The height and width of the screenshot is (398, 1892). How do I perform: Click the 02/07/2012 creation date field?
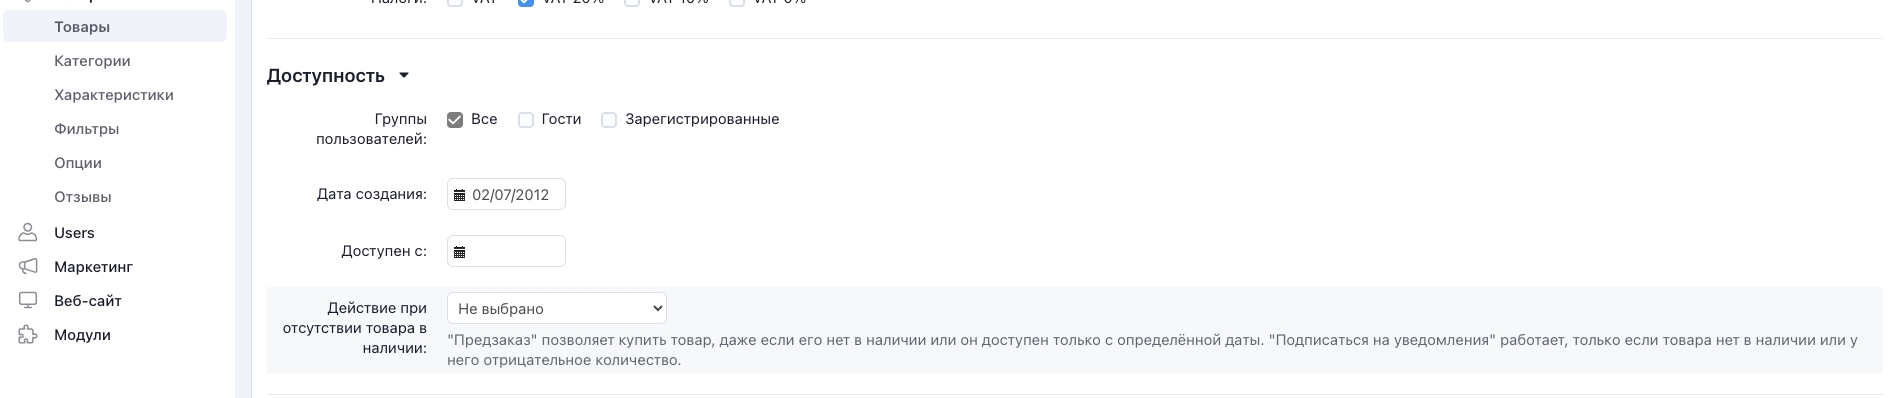tap(506, 194)
